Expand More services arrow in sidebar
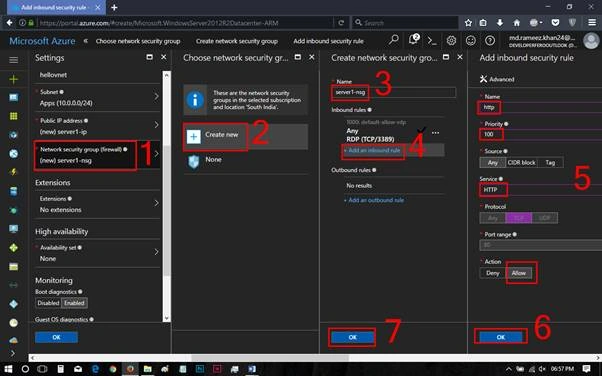 [13, 353]
